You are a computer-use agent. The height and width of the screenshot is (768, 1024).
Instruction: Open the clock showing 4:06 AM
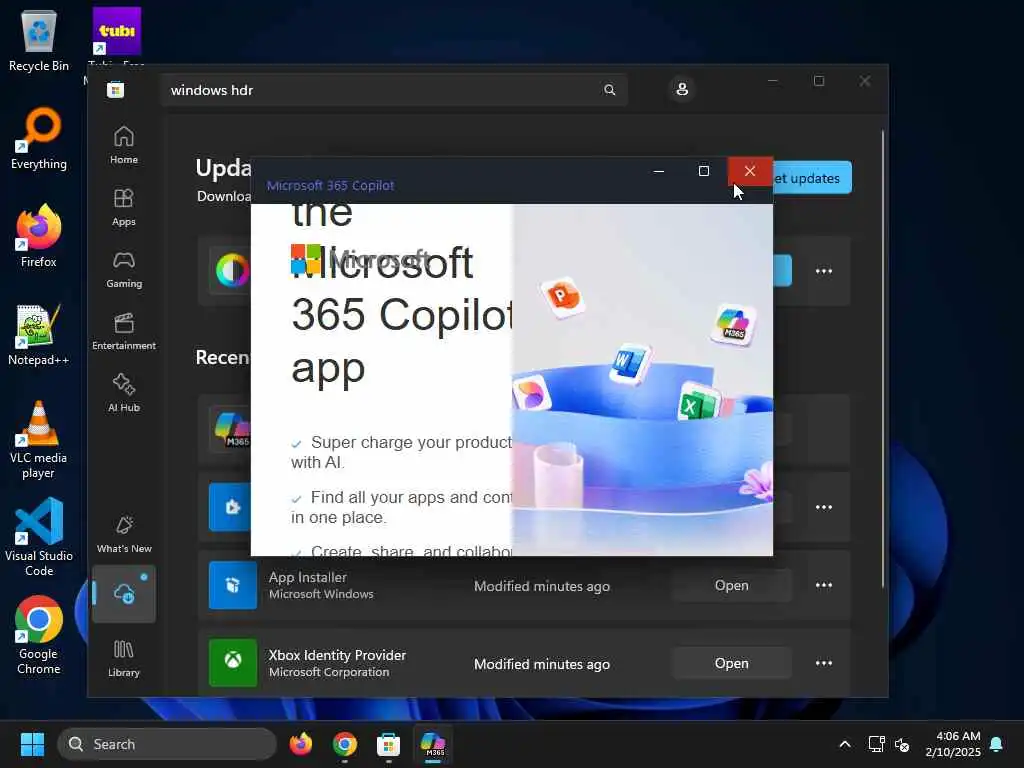pos(953,744)
